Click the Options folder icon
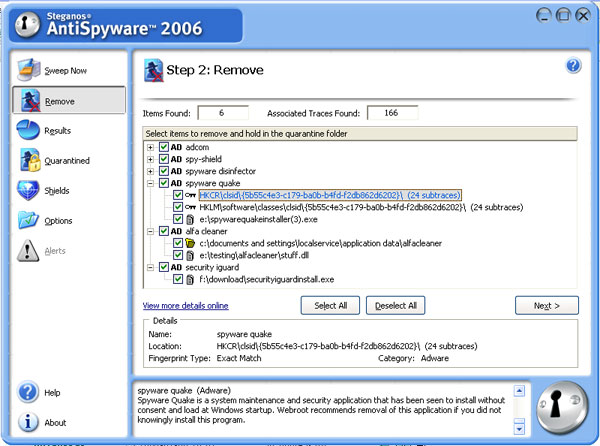The width and height of the screenshot is (600, 446). click(28, 220)
